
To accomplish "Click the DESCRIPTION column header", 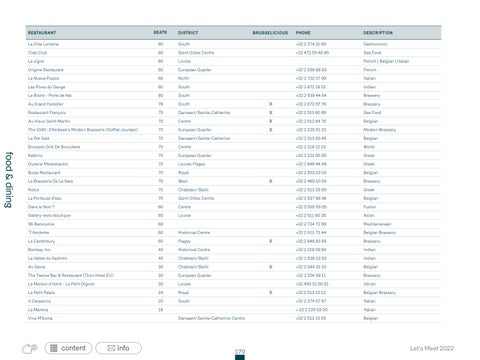I will (x=378, y=33).
